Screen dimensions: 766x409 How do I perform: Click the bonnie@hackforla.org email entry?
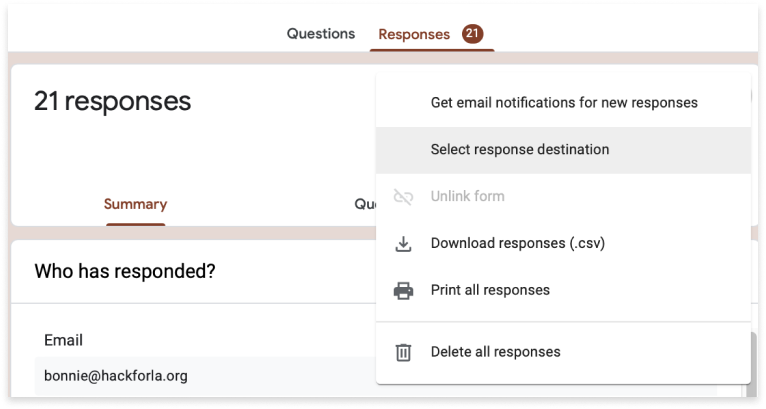[116, 376]
